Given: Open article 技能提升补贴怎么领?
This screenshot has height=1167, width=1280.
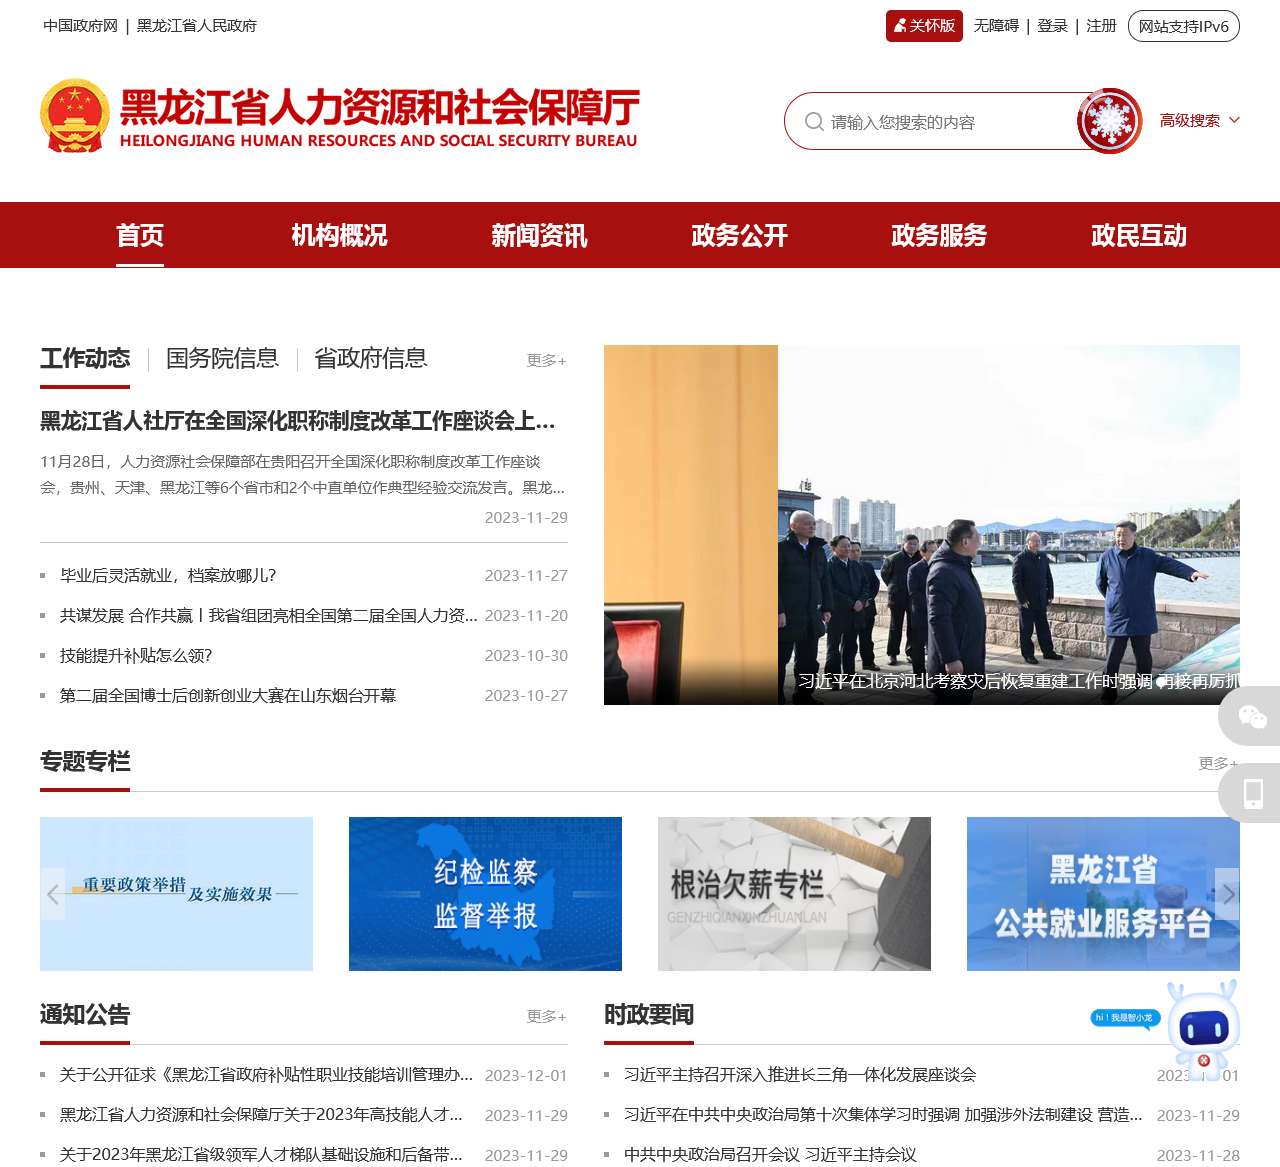Looking at the screenshot, I should [x=136, y=655].
